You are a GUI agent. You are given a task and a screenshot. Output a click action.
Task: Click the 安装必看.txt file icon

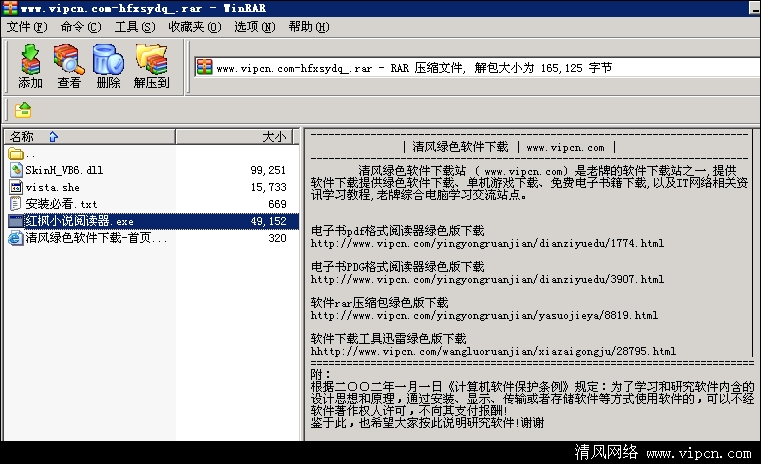point(16,204)
